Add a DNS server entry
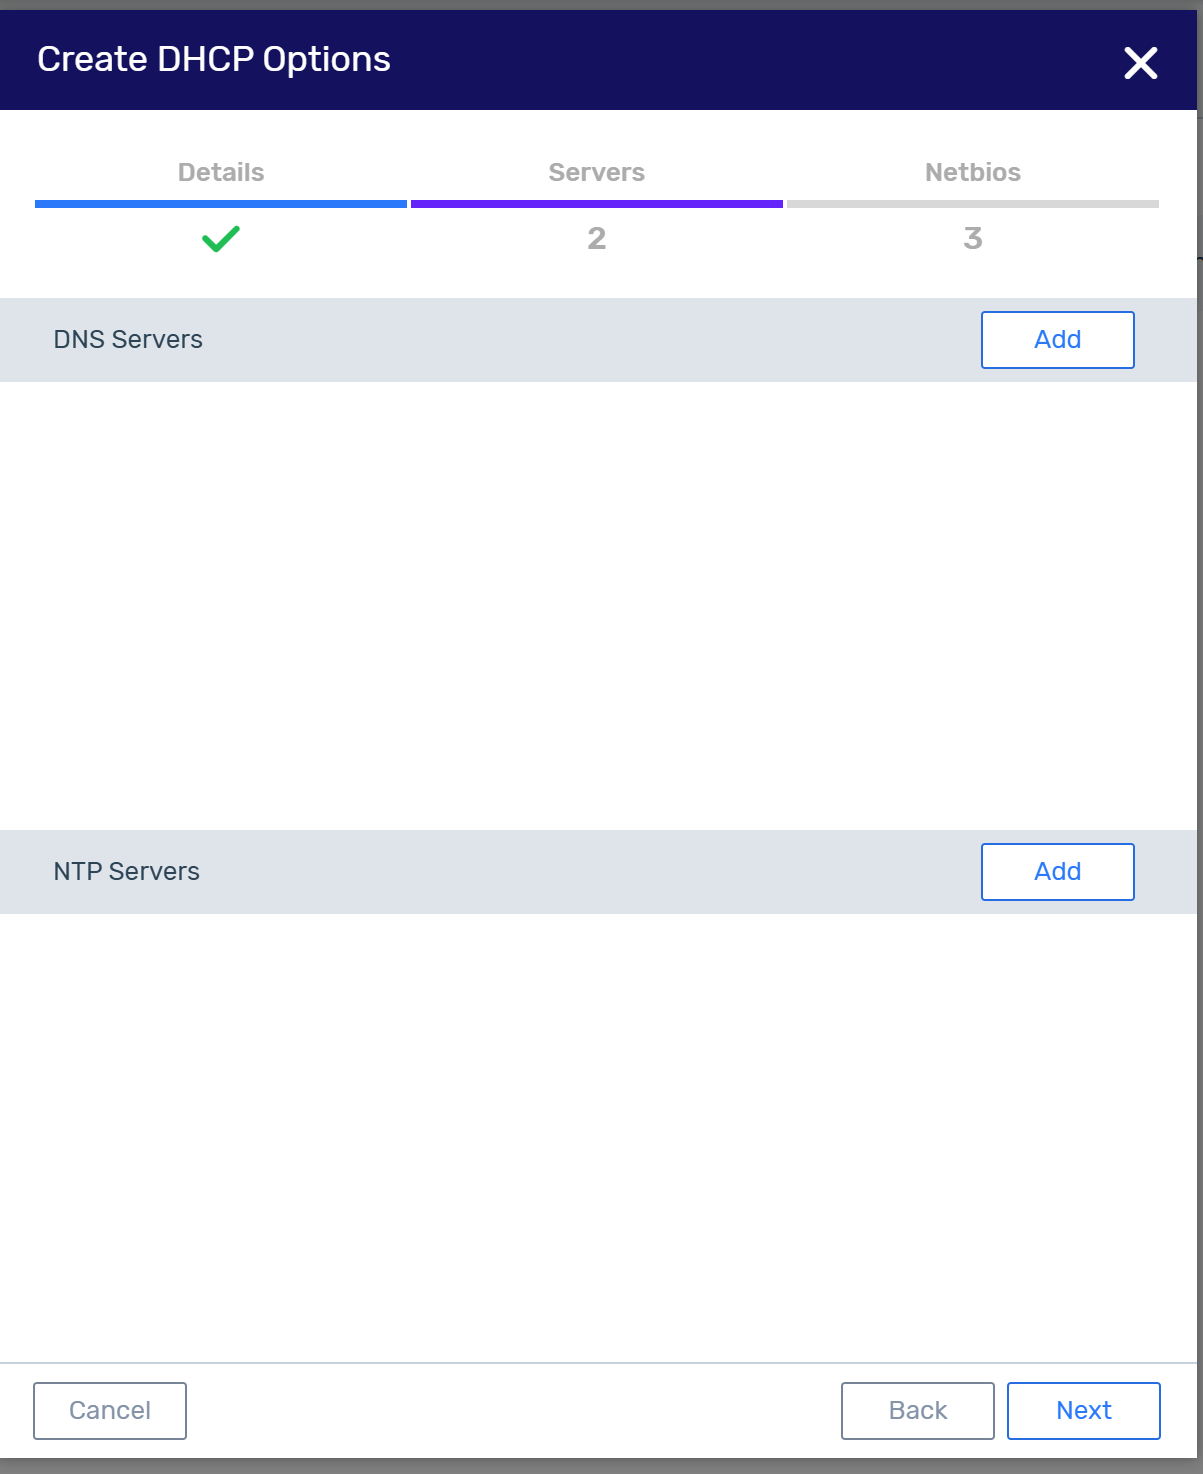 coord(1057,340)
